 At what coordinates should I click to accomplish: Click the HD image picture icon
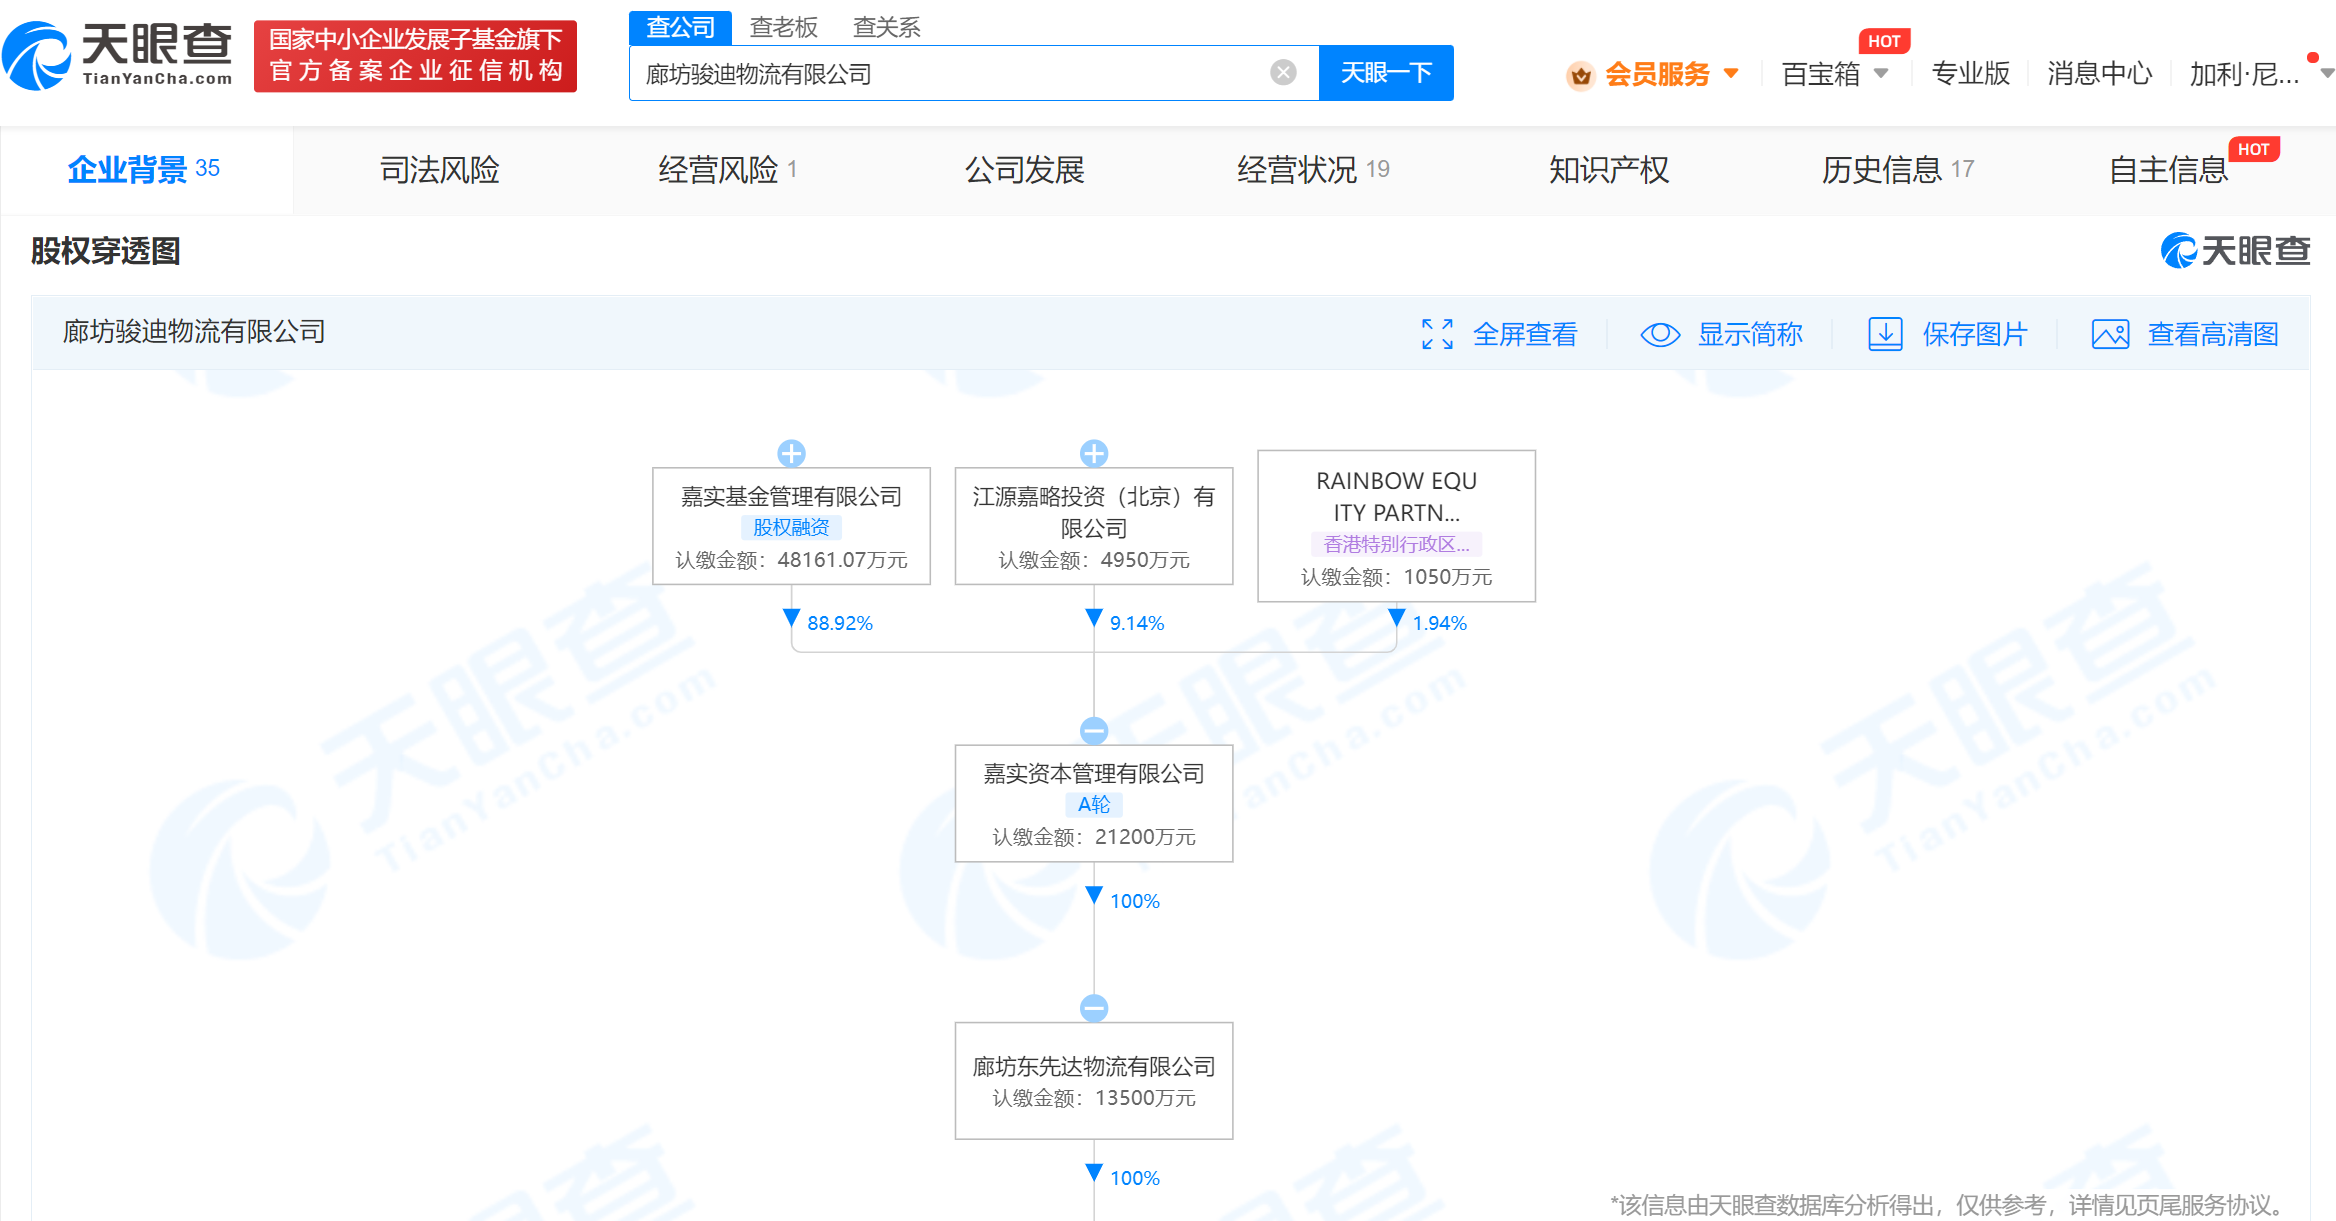pyautogui.click(x=2110, y=334)
